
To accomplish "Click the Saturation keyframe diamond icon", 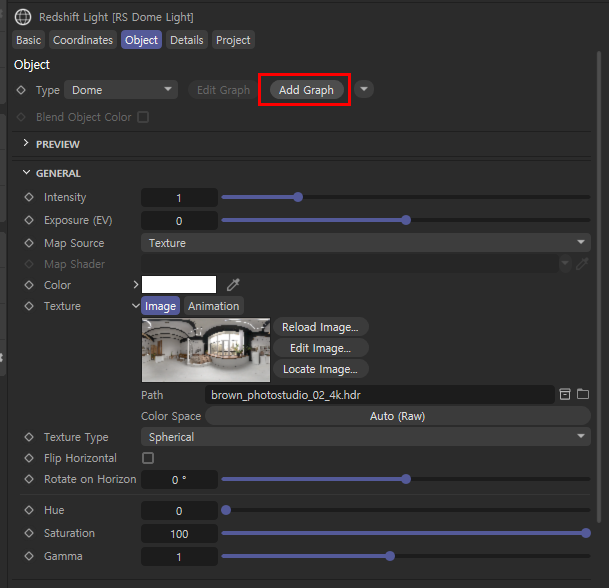I will [29, 534].
